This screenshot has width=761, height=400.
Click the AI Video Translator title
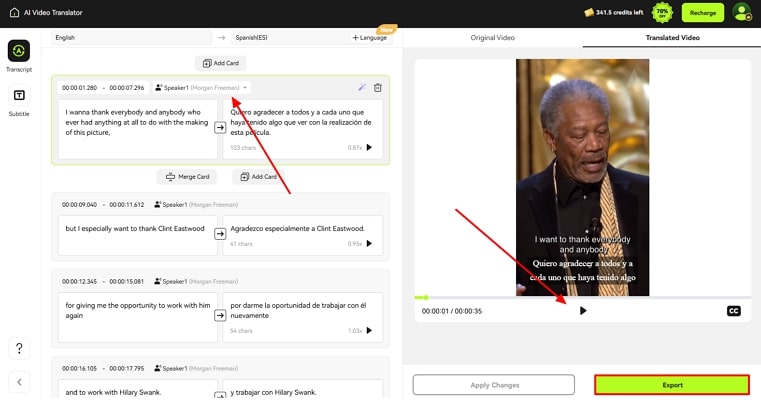coord(53,13)
